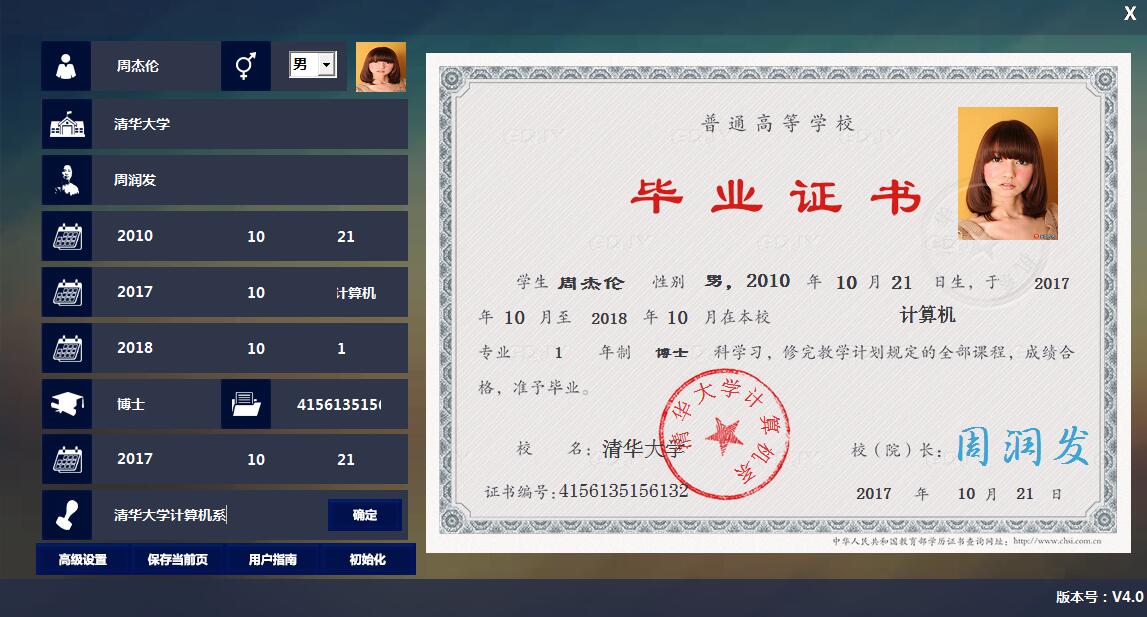Click the file folder icon beside the certificate number
Image resolution: width=1147 pixels, height=617 pixels.
click(246, 404)
